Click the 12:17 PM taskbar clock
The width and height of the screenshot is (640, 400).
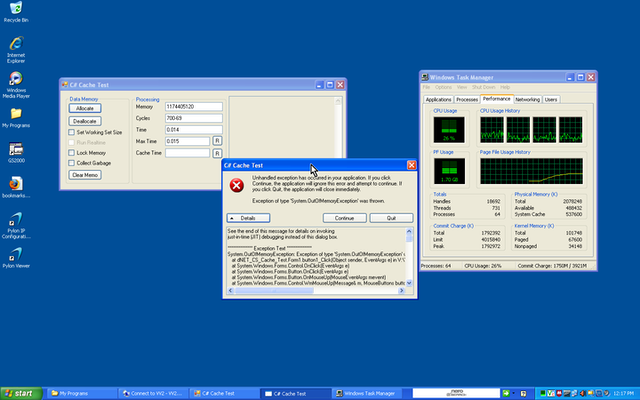(x=623, y=393)
